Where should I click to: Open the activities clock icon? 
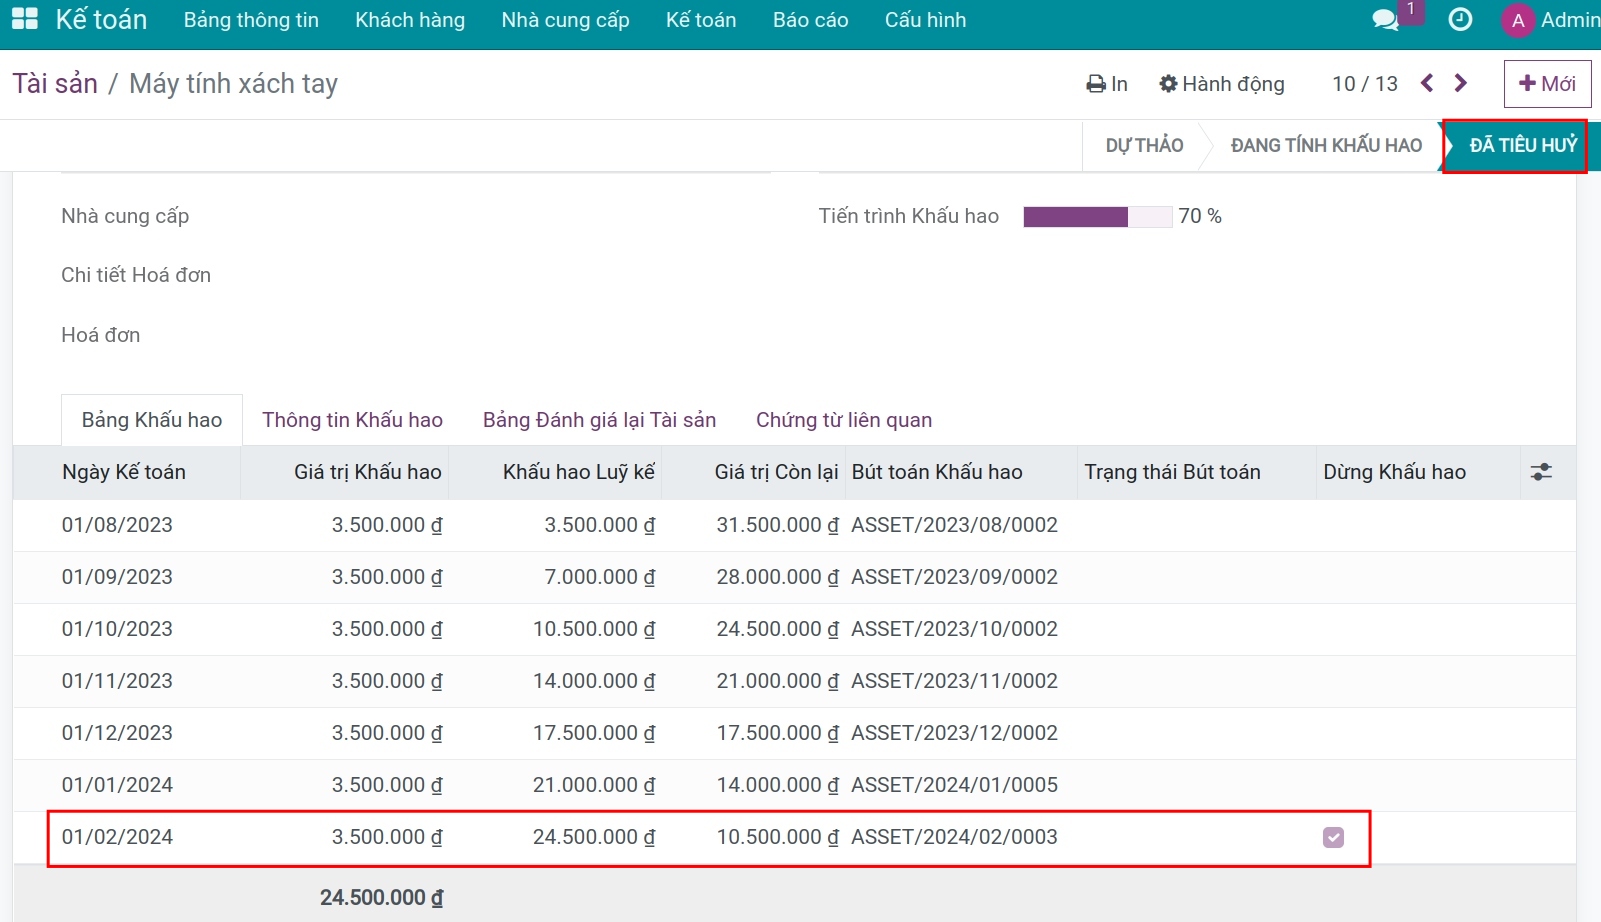1460,20
